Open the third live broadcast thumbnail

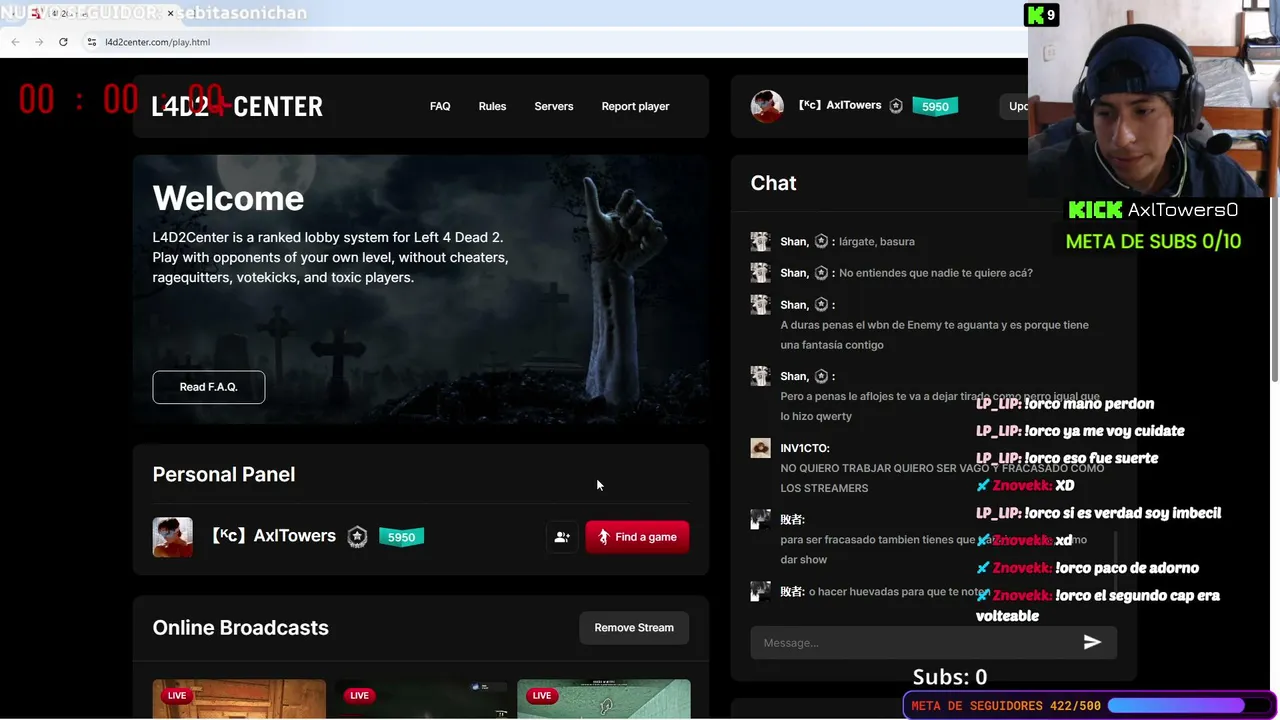[x=604, y=699]
